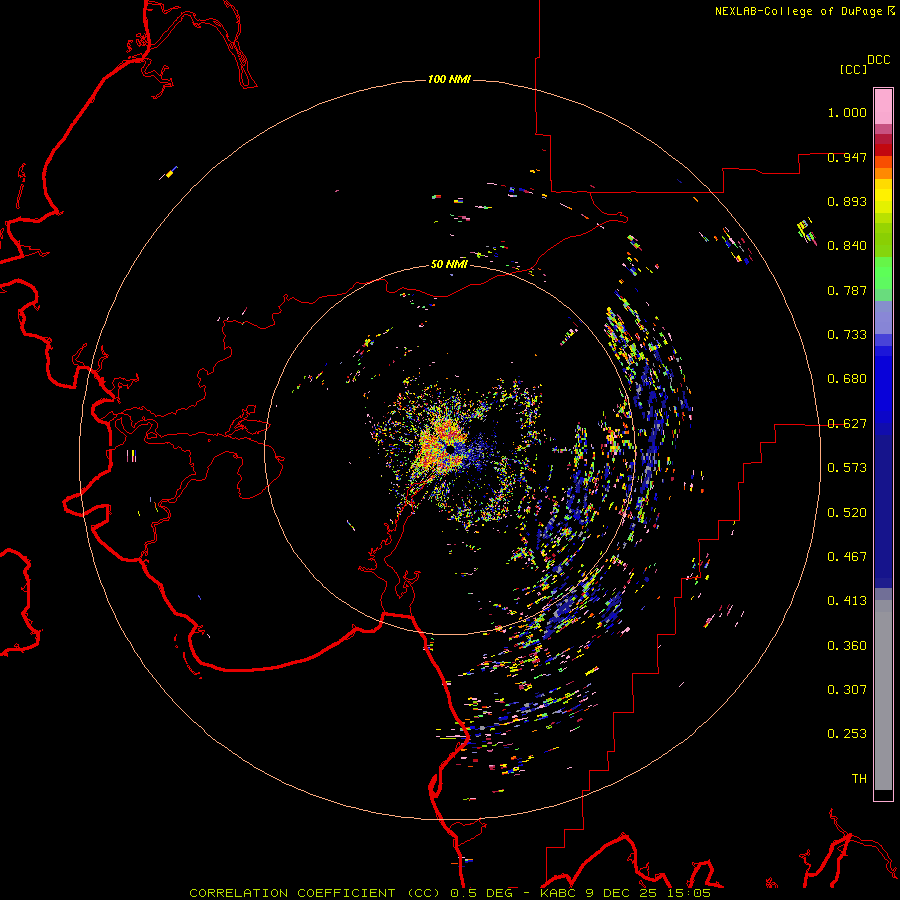Click the 0.253 legend value

[x=847, y=734]
